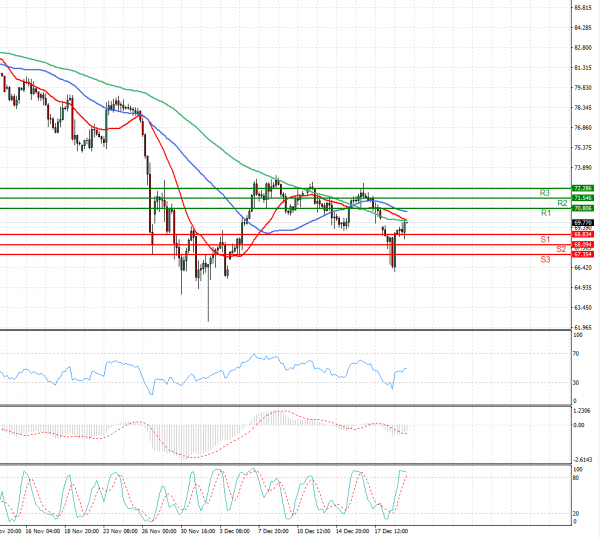Click the 79.830 price axis value
This screenshot has height=538, width=600.
tap(583, 88)
